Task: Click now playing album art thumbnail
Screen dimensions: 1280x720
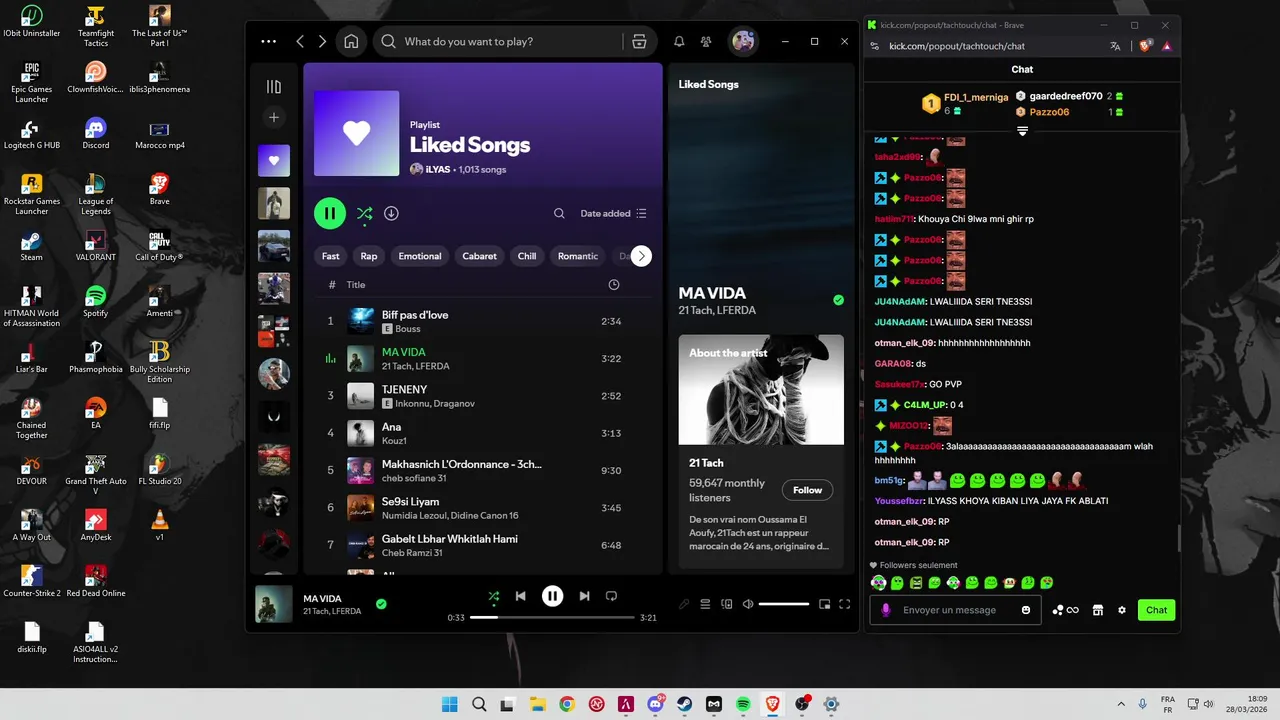Action: pos(274,604)
